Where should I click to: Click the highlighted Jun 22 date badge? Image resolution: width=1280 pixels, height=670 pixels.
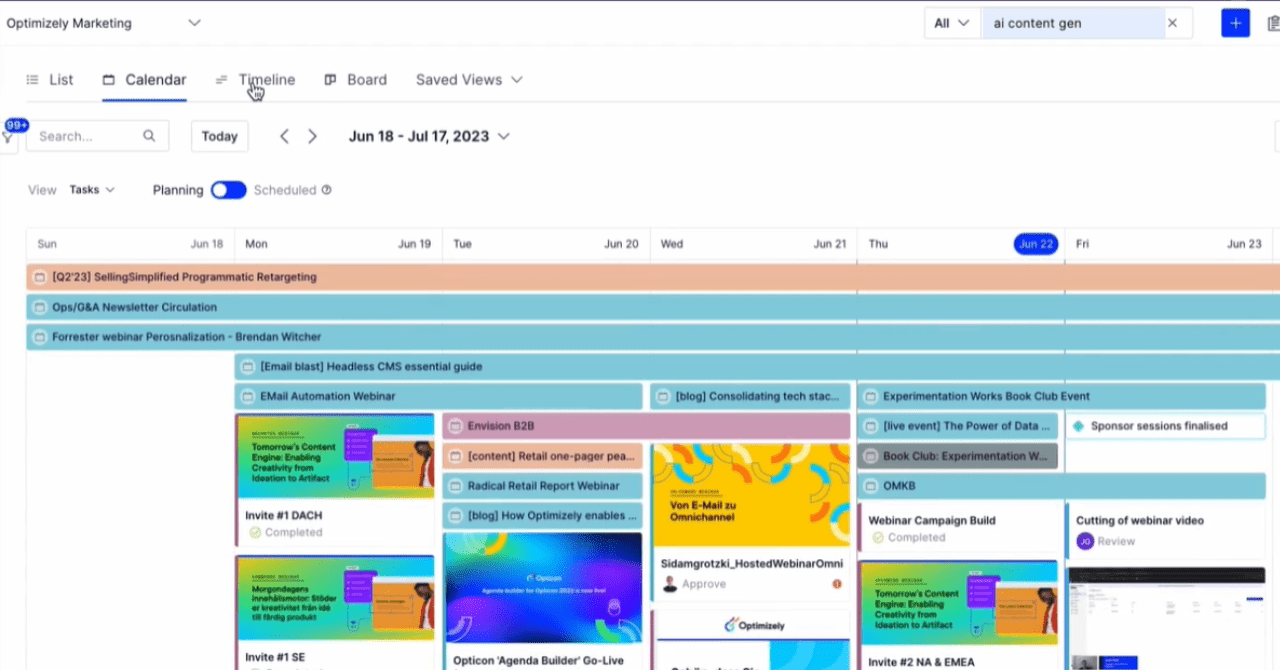1036,244
